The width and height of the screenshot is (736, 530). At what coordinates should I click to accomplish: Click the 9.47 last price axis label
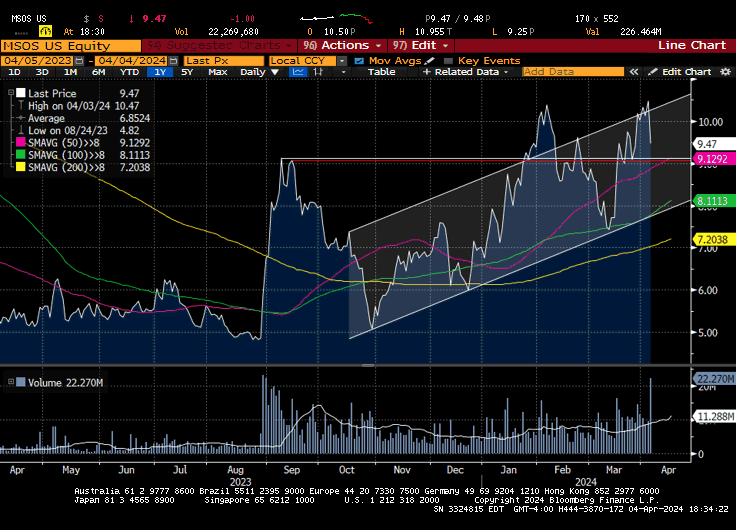coord(713,144)
